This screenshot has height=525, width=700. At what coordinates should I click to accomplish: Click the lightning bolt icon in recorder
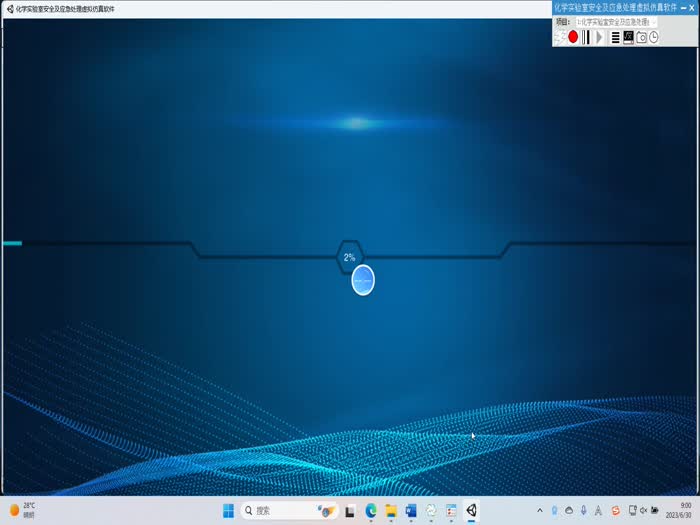(x=560, y=37)
